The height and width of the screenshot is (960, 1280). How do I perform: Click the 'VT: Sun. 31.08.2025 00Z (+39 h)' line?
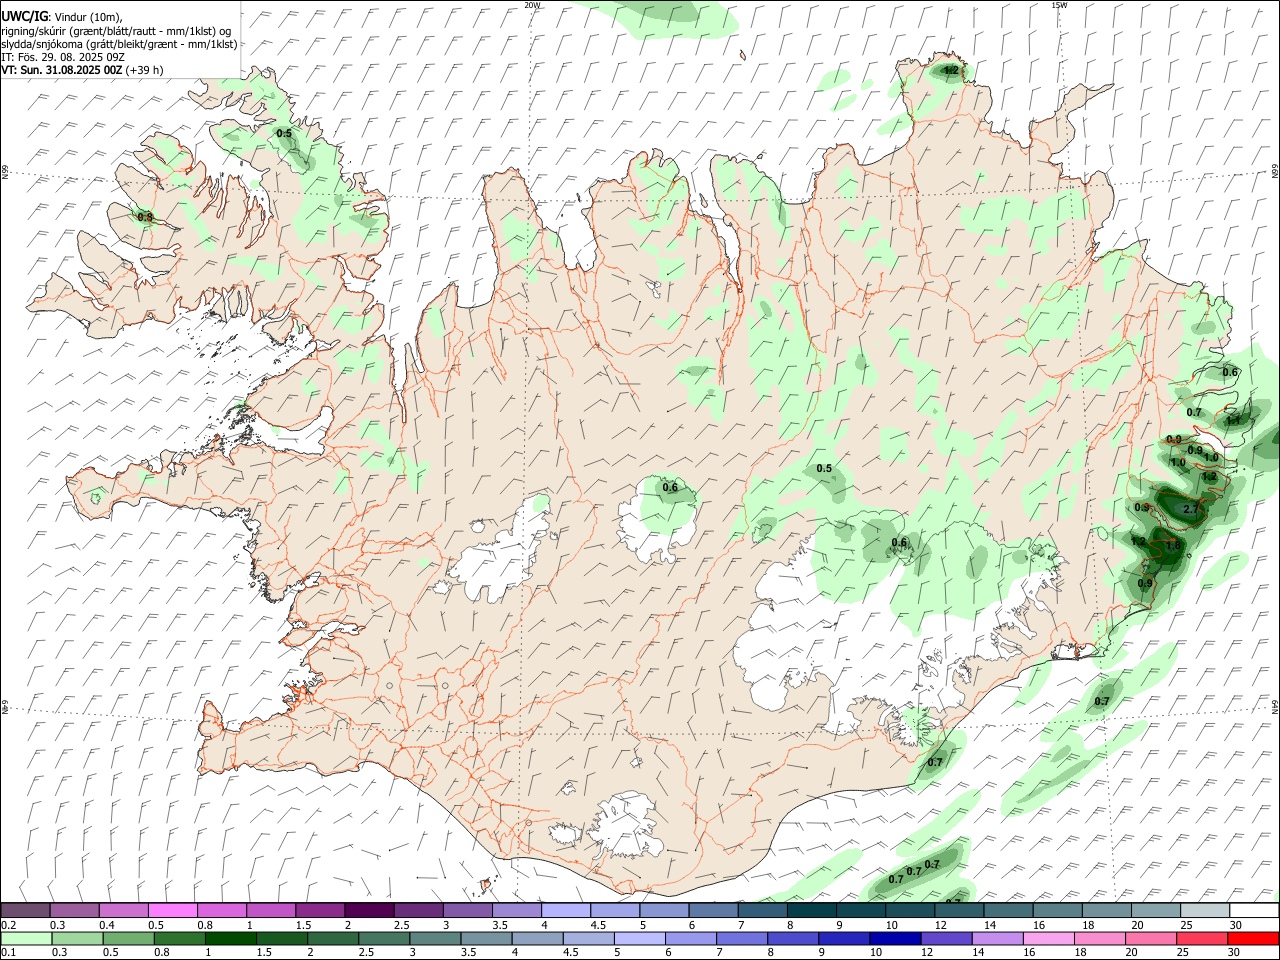pos(82,70)
